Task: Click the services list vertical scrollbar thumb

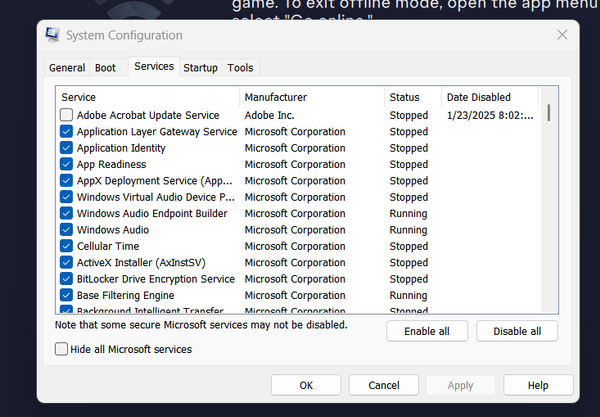Action: [549, 112]
